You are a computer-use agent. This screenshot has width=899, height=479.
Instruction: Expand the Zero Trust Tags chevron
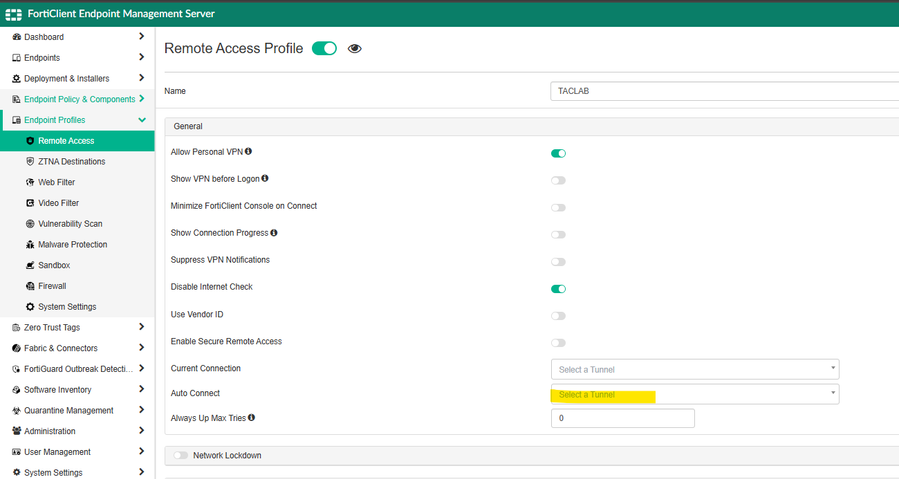pos(142,326)
